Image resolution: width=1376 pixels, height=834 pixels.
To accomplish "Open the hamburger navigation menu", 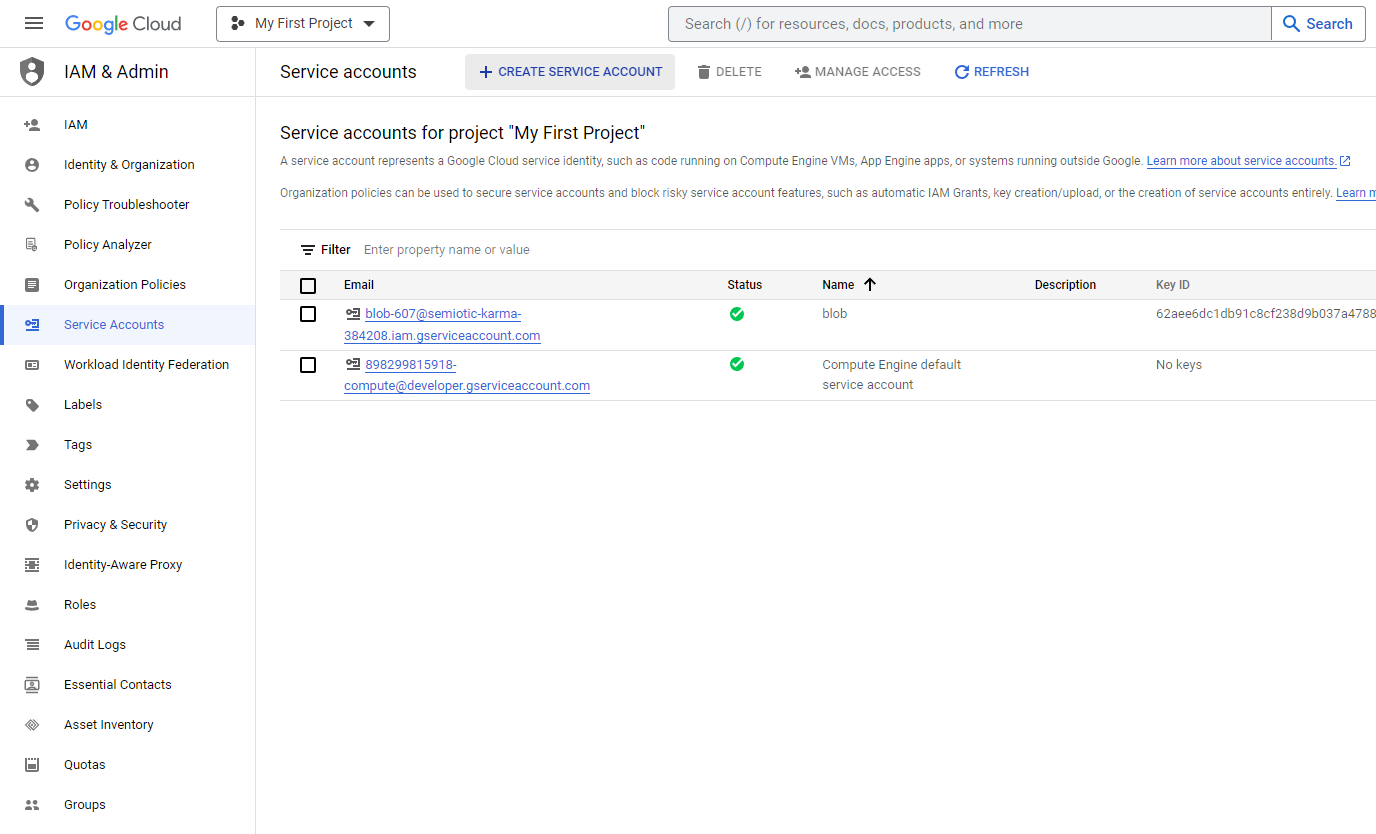I will (34, 23).
